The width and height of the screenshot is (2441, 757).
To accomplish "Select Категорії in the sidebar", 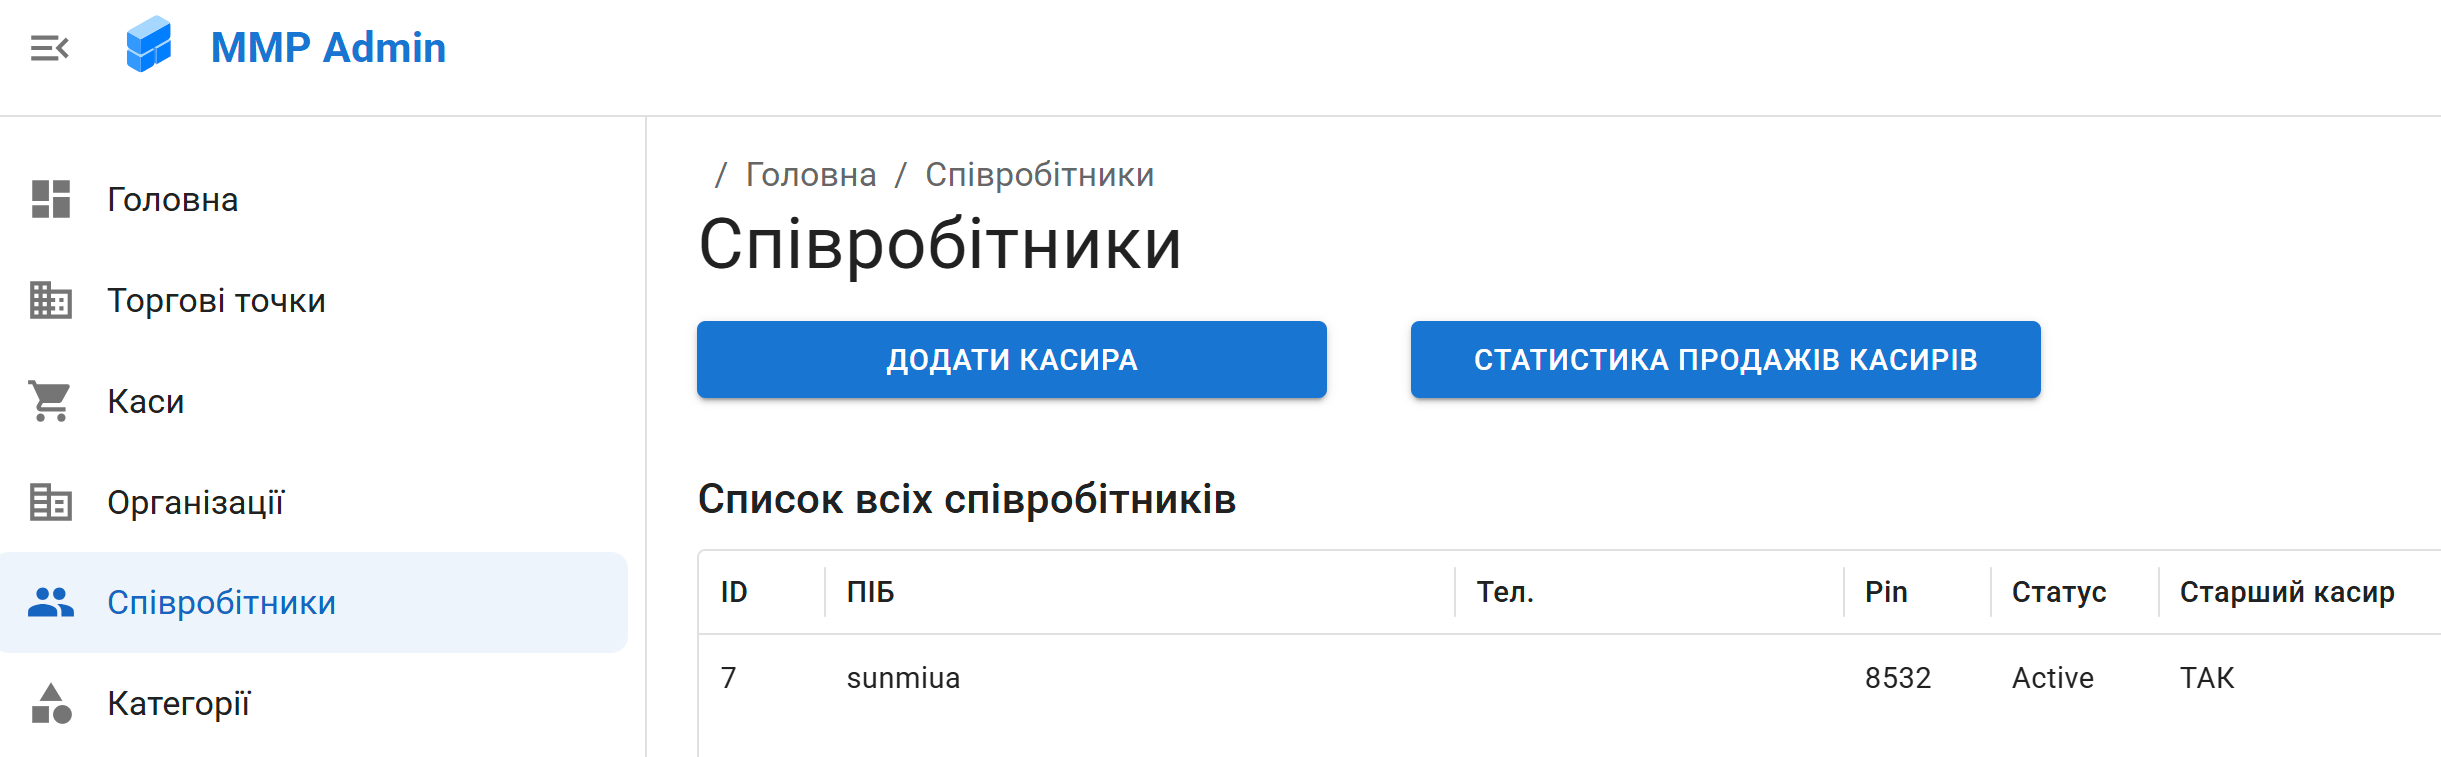I will pos(179,704).
